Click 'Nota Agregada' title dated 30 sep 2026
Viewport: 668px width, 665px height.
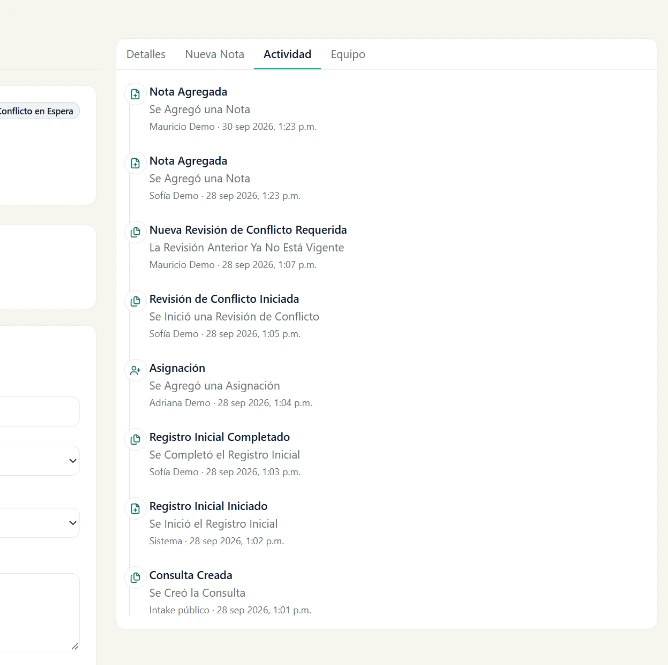coord(188,92)
